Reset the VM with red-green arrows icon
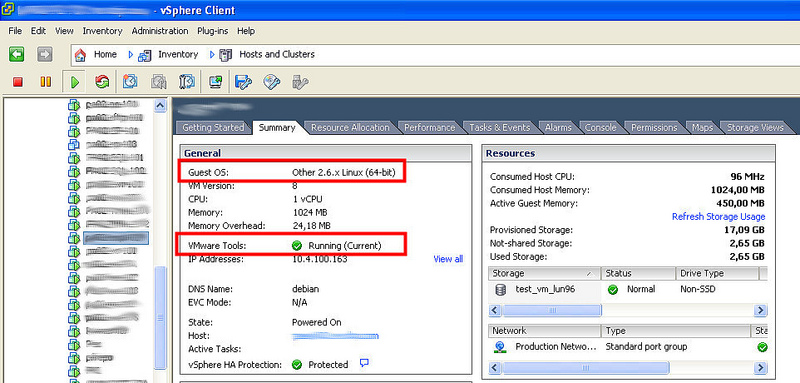Viewport: 800px width, 383px height. click(102, 82)
